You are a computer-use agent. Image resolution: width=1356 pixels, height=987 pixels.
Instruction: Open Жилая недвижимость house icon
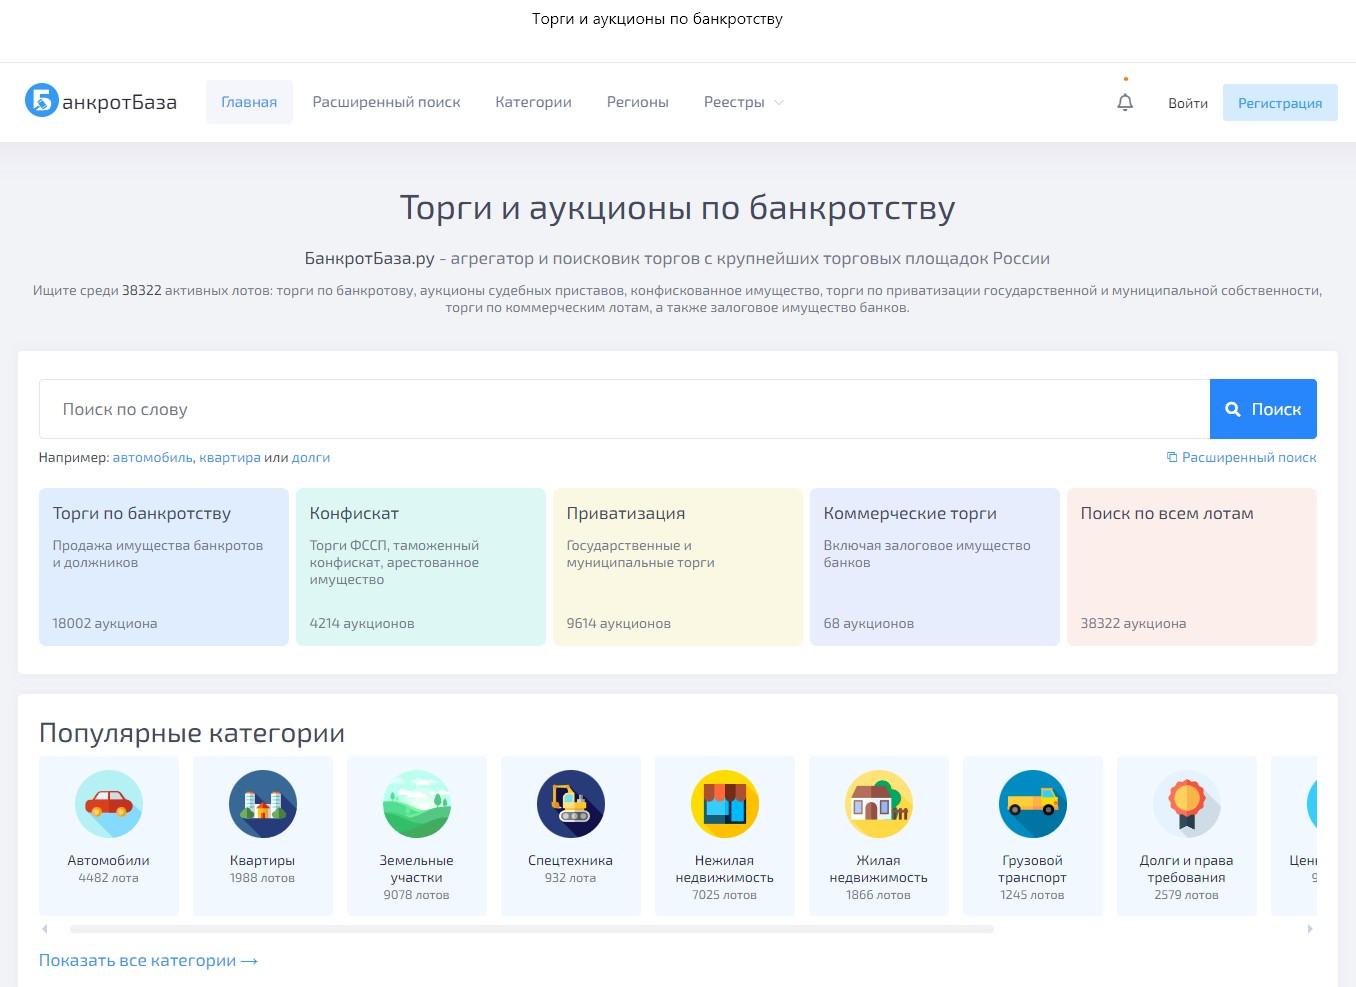click(879, 804)
